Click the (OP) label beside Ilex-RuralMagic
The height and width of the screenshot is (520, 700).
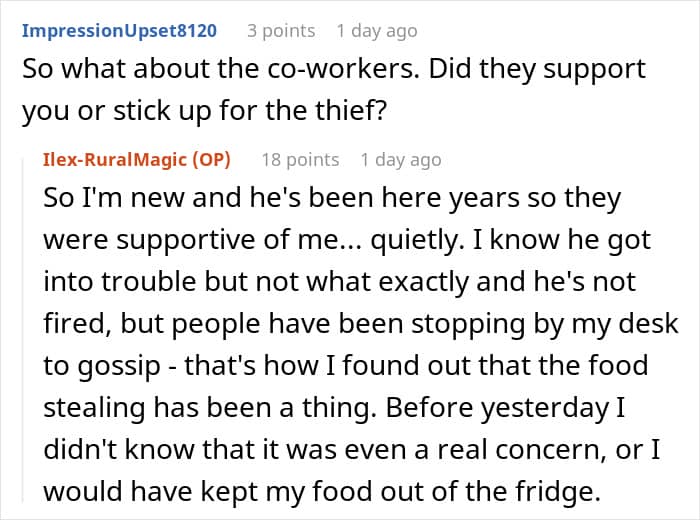(212, 160)
